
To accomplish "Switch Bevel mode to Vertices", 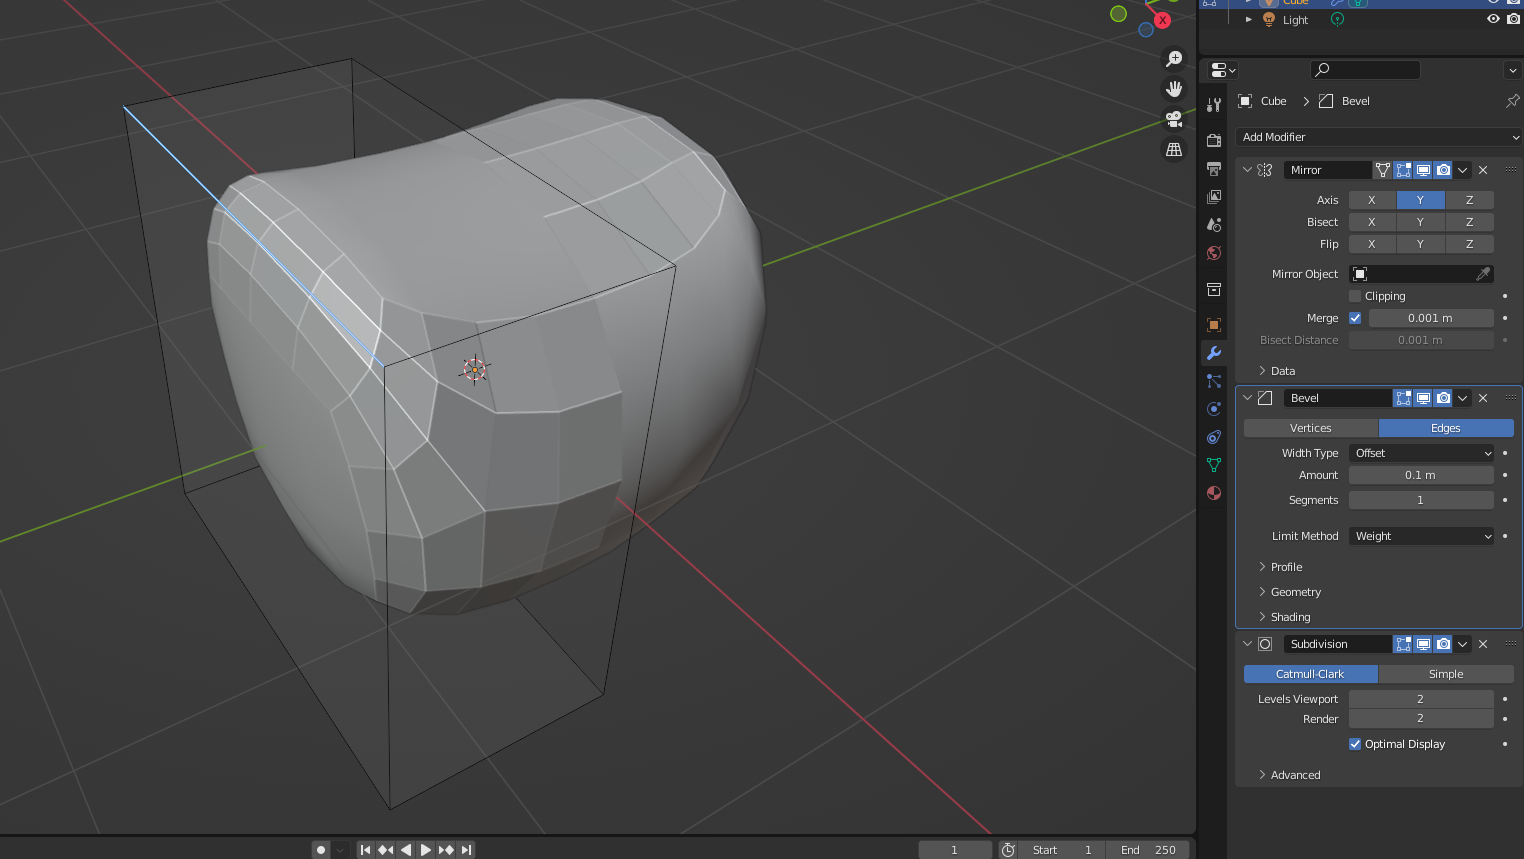I will (x=1310, y=428).
